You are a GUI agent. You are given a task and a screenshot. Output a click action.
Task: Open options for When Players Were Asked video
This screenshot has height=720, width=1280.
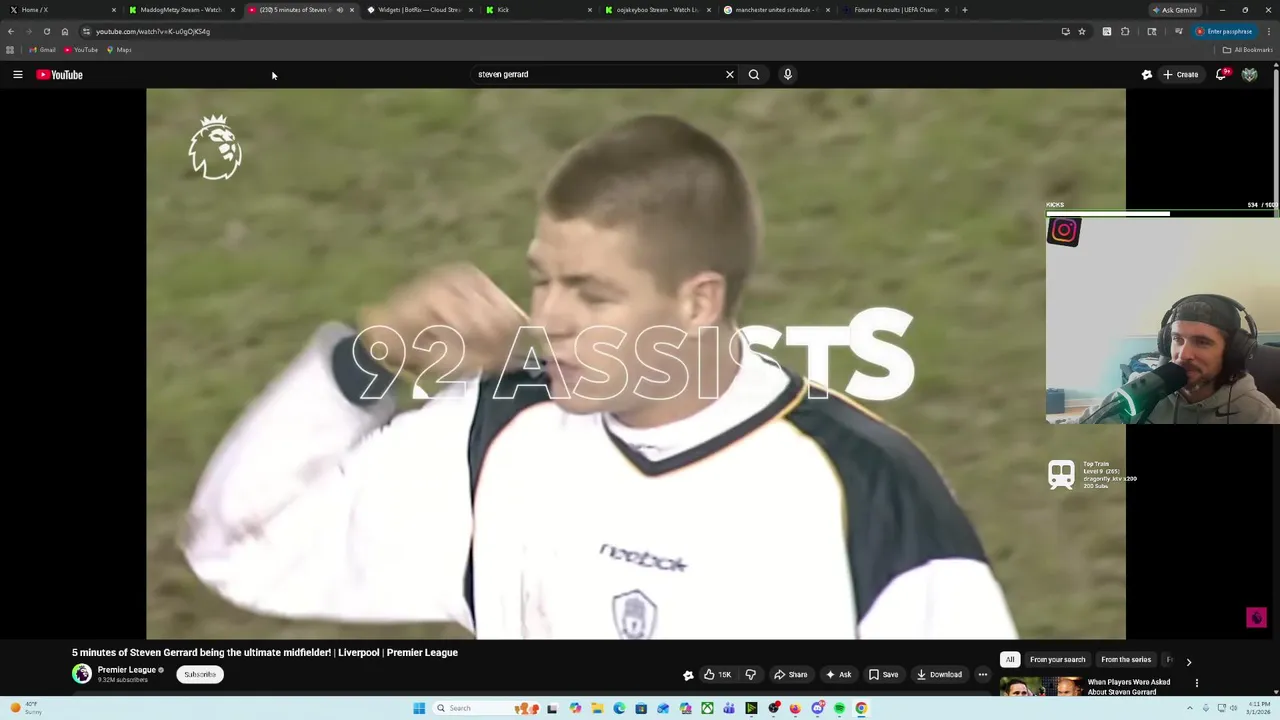(x=1197, y=683)
